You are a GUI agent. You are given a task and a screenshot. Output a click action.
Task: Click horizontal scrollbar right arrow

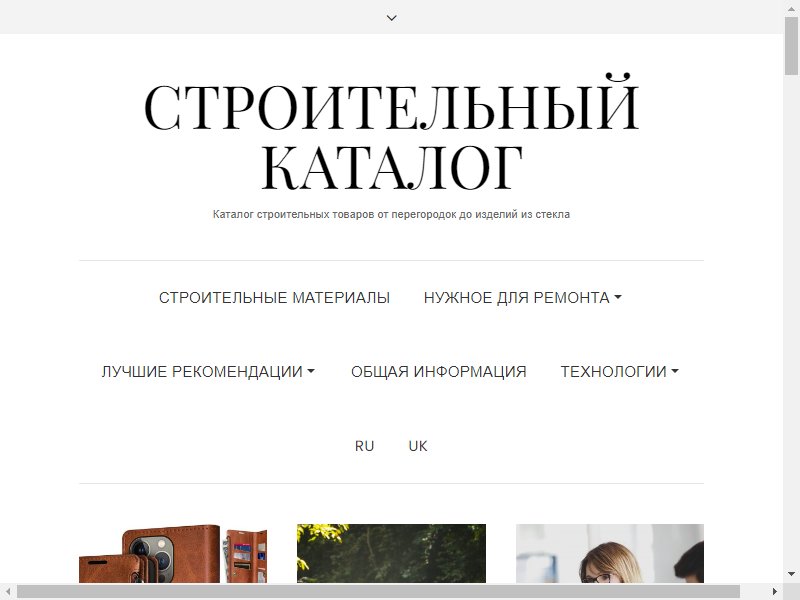point(775,591)
